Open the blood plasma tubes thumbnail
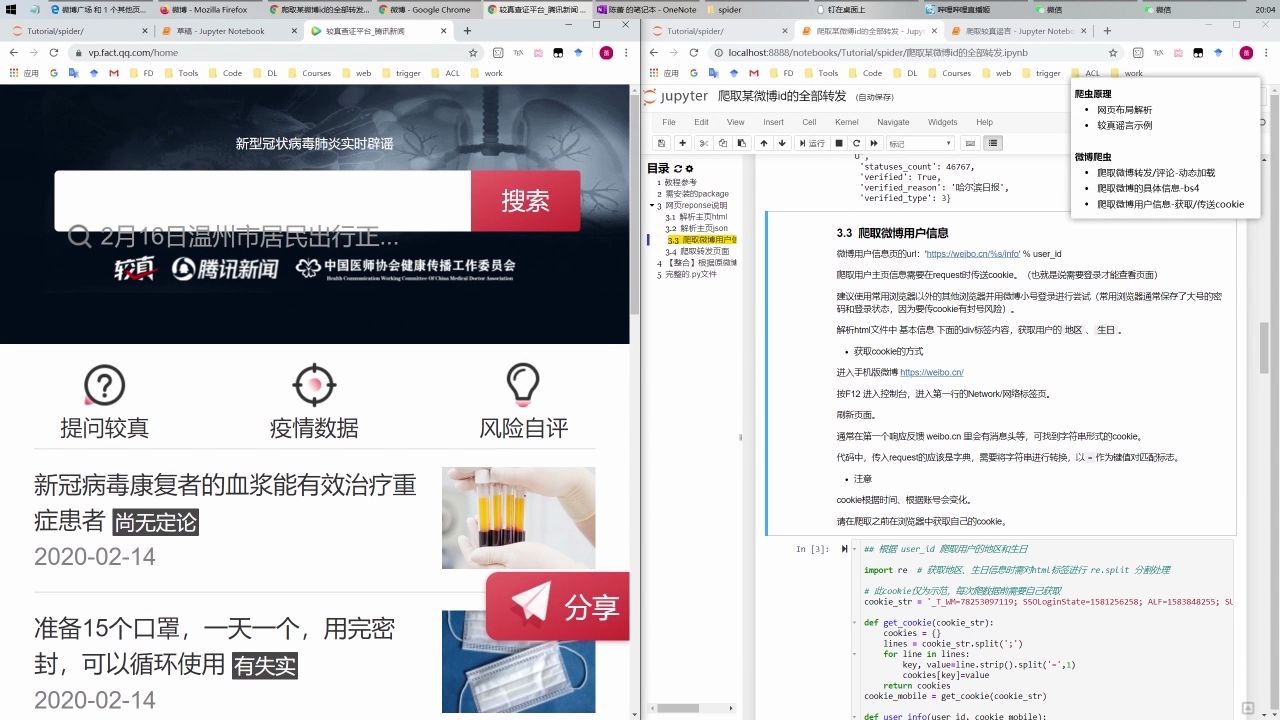This screenshot has height=720, width=1280. 518,518
